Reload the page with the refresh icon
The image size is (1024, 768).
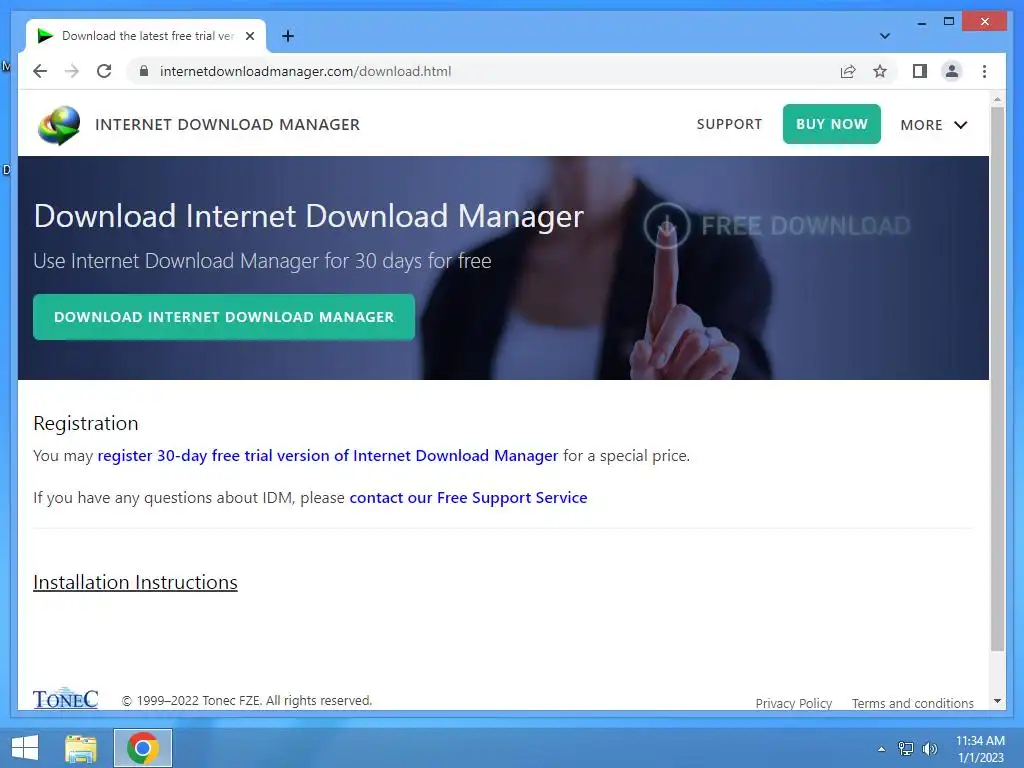[x=104, y=71]
